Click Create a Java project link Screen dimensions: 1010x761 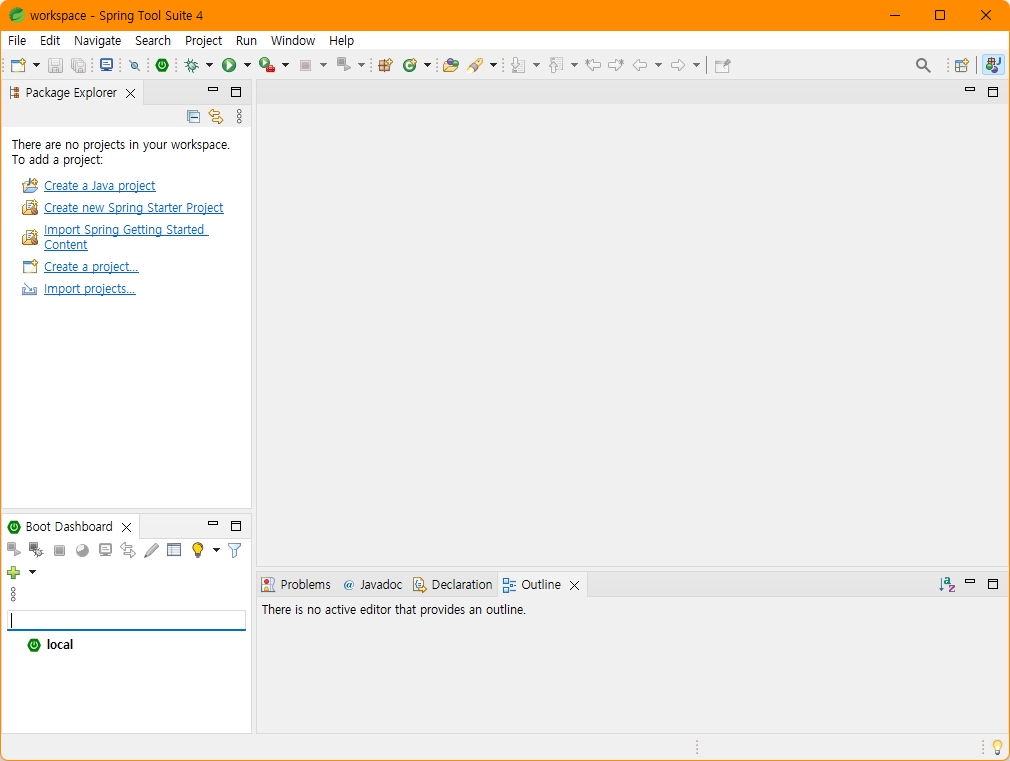pos(99,186)
